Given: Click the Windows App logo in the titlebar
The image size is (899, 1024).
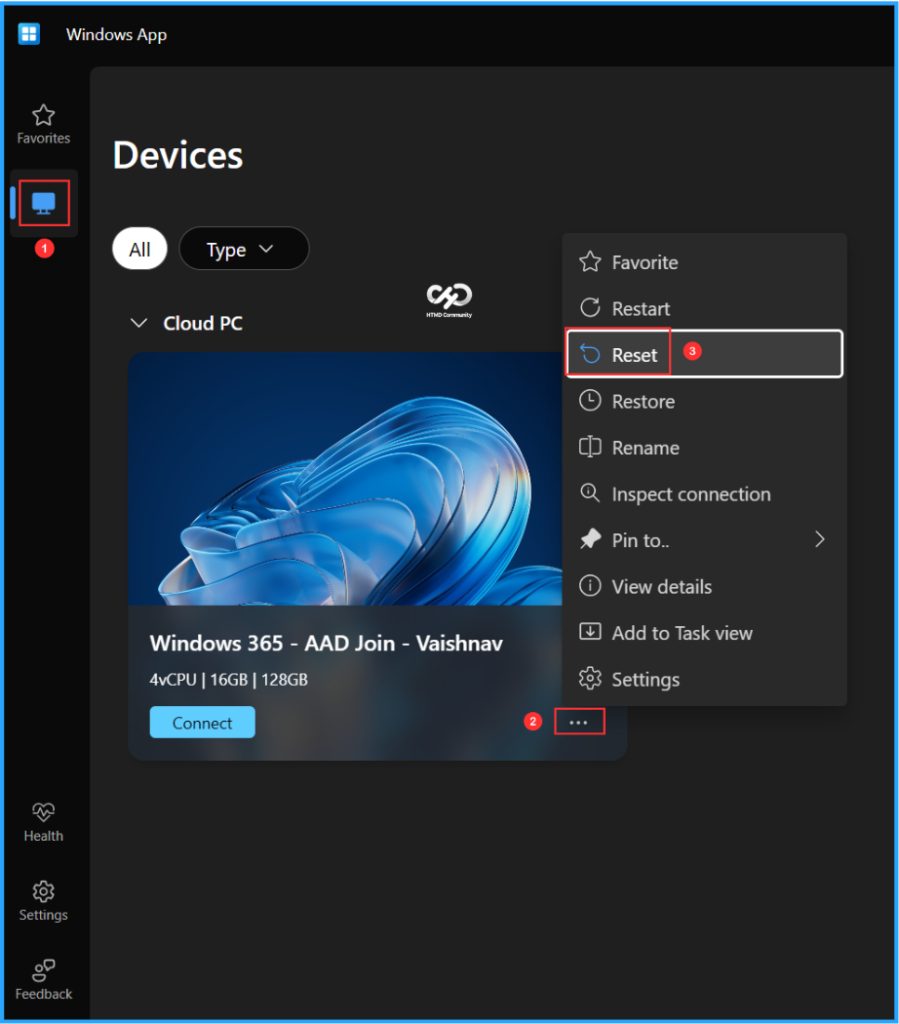Looking at the screenshot, I should pyautogui.click(x=28, y=33).
